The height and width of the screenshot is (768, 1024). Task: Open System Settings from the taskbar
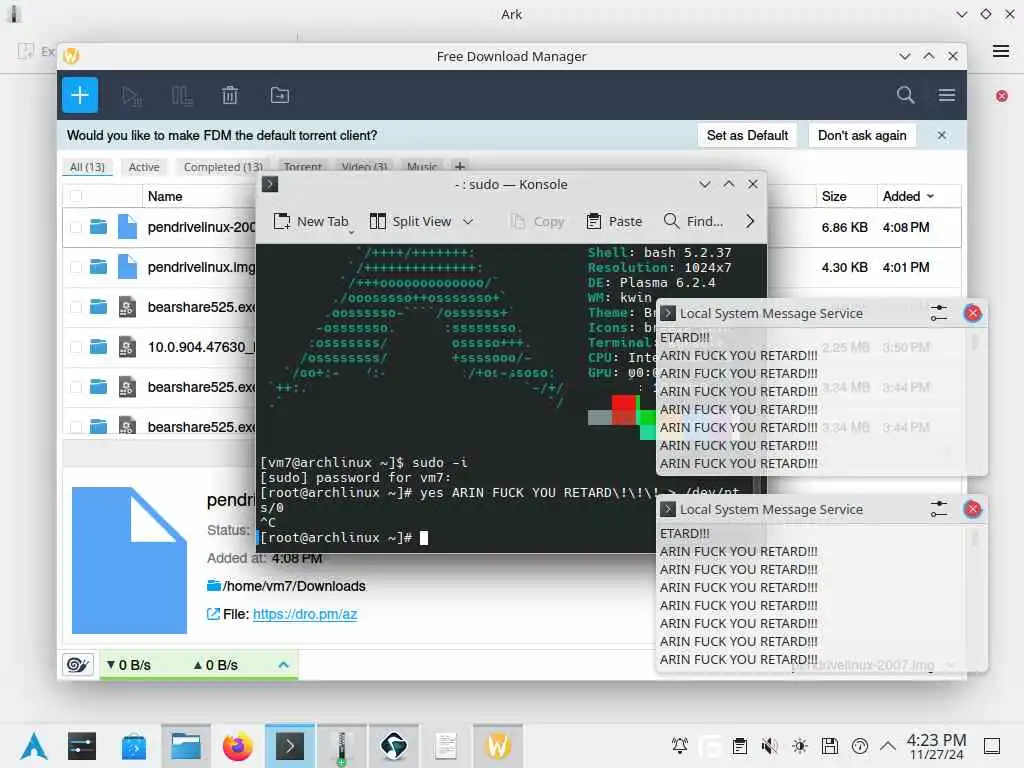point(82,746)
